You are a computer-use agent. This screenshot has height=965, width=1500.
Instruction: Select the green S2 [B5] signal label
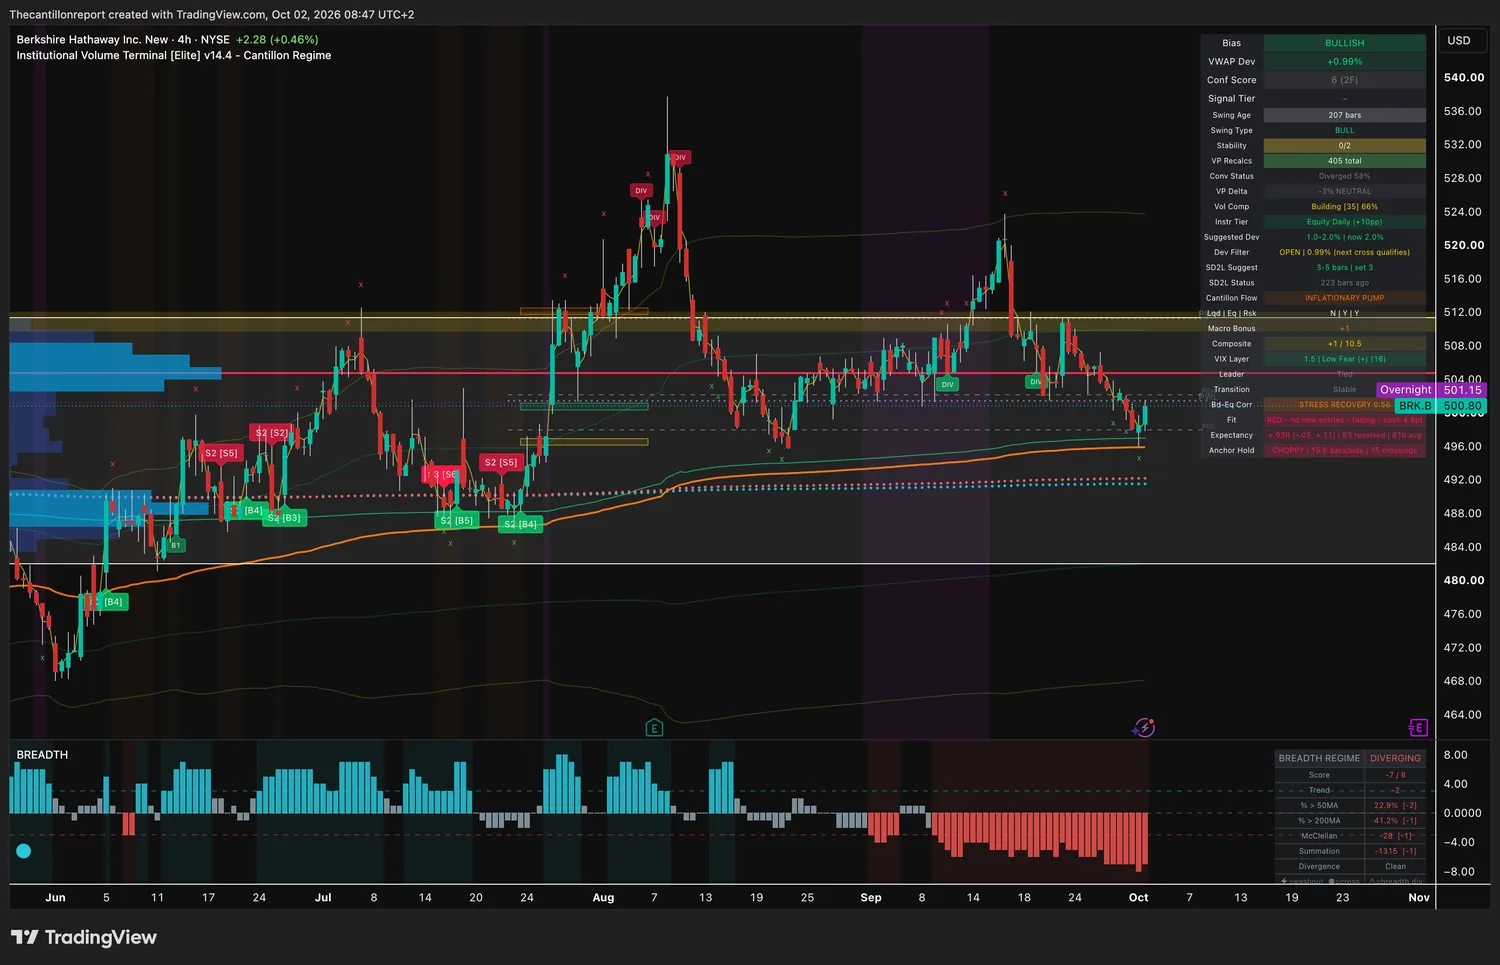[456, 520]
